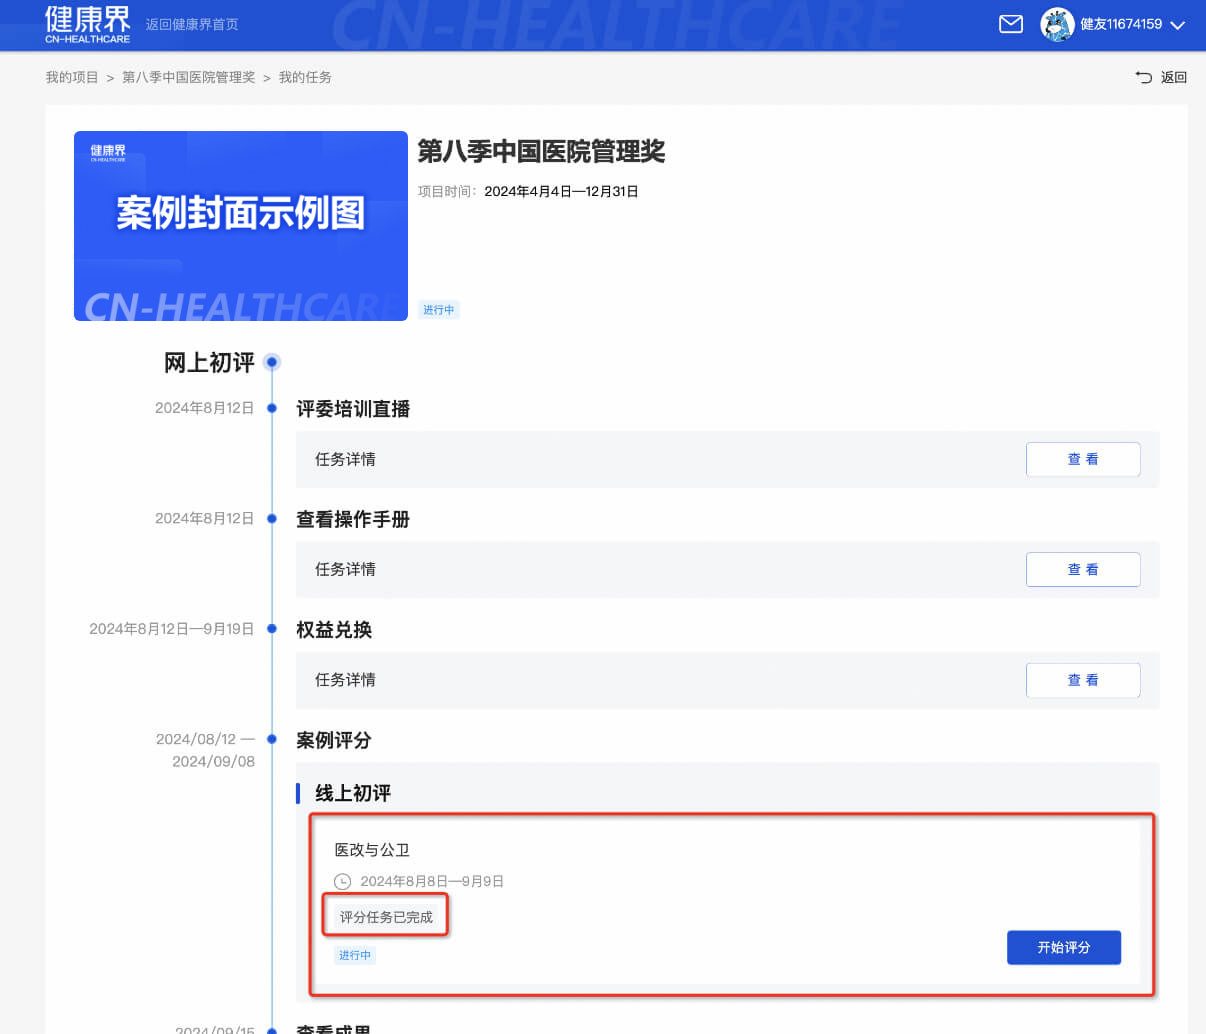Click the 进行中 tag under project title
The height and width of the screenshot is (1034, 1206).
[438, 310]
